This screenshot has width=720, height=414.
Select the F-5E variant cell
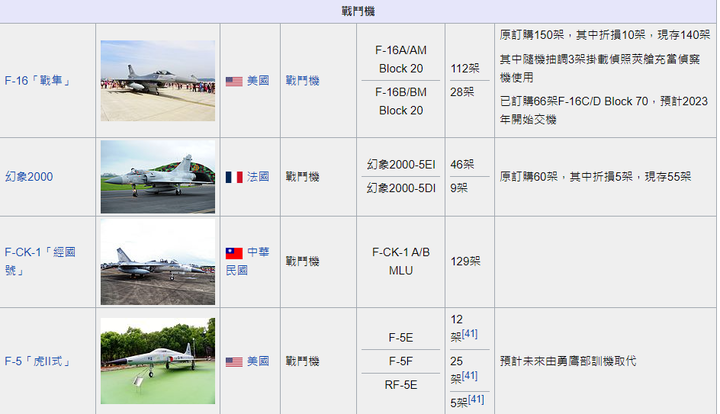pyautogui.click(x=401, y=338)
